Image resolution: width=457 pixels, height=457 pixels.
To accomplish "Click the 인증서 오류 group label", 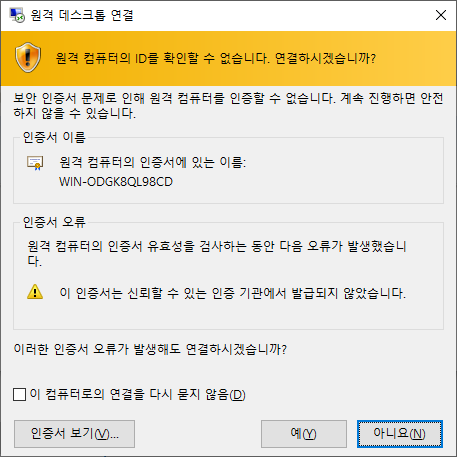I will tap(54, 222).
